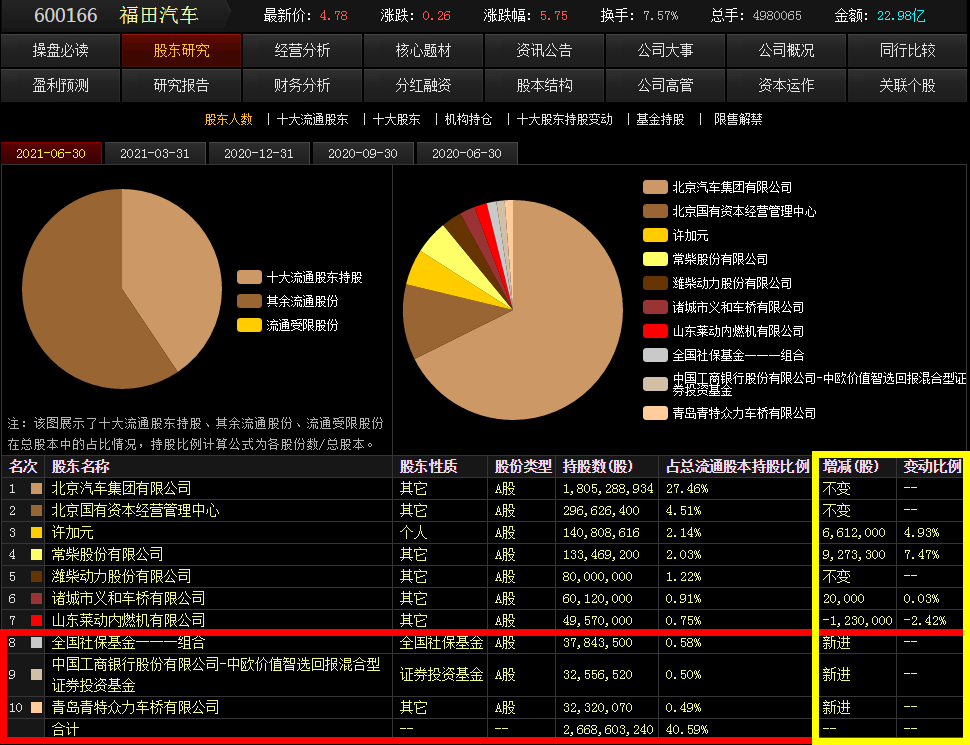Open the 经营分析 tab
970x745 pixels.
tap(302, 50)
